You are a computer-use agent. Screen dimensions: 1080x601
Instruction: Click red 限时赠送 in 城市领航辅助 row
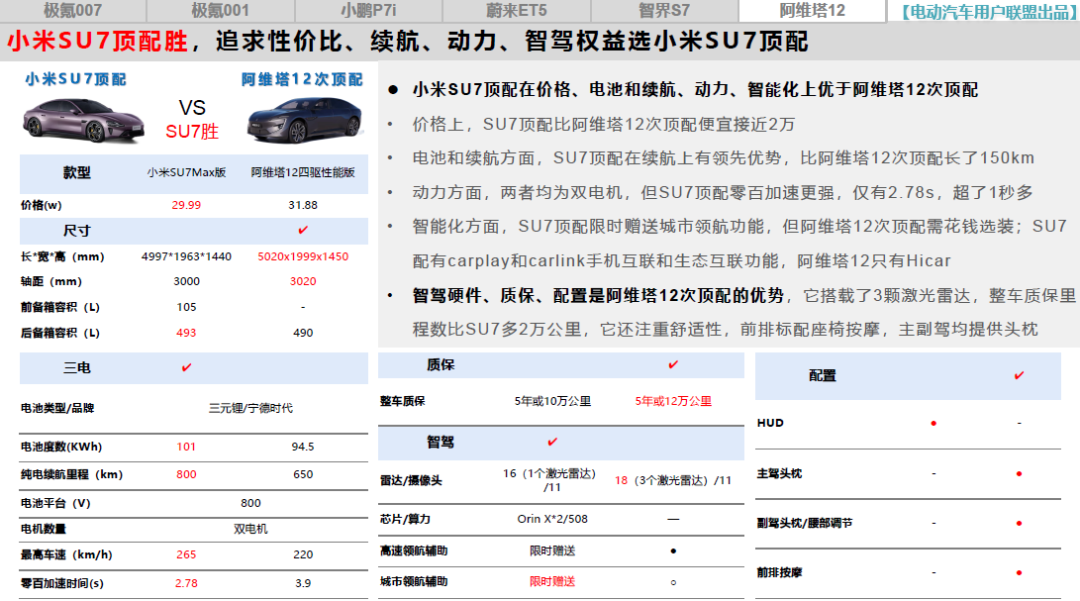pyautogui.click(x=552, y=582)
